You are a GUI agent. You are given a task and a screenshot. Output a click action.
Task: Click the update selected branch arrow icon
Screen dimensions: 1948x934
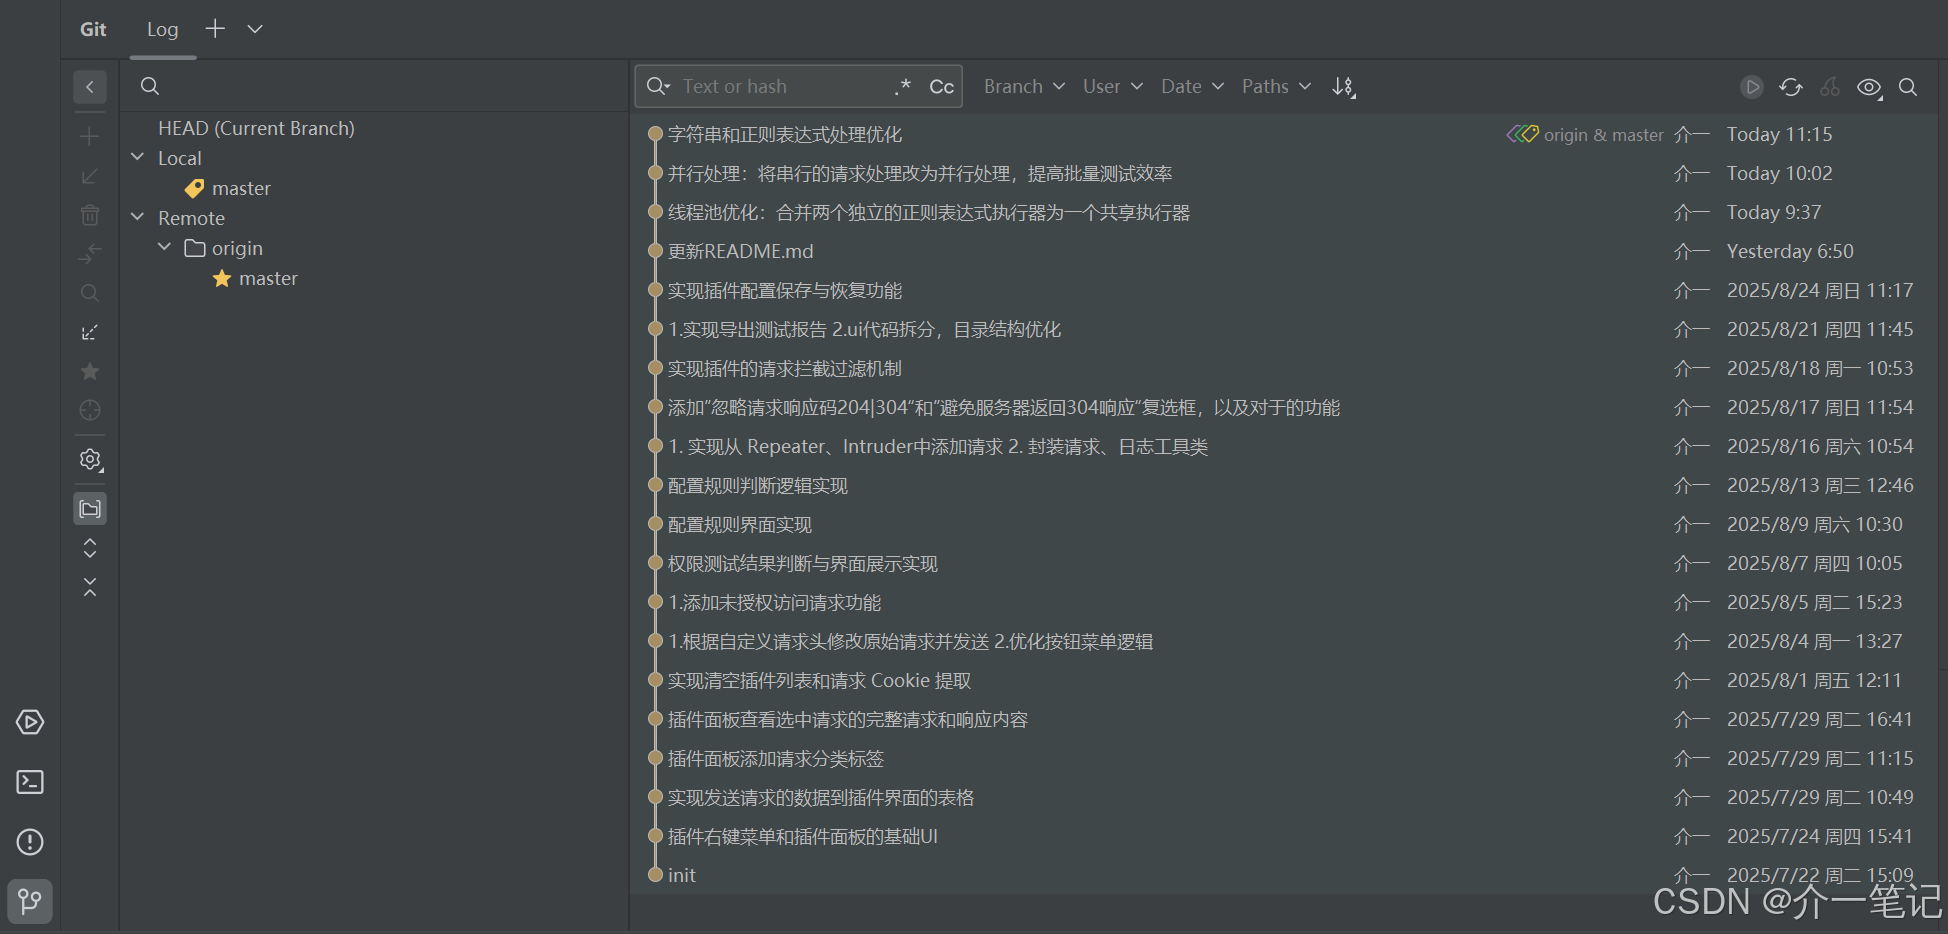tap(90, 176)
